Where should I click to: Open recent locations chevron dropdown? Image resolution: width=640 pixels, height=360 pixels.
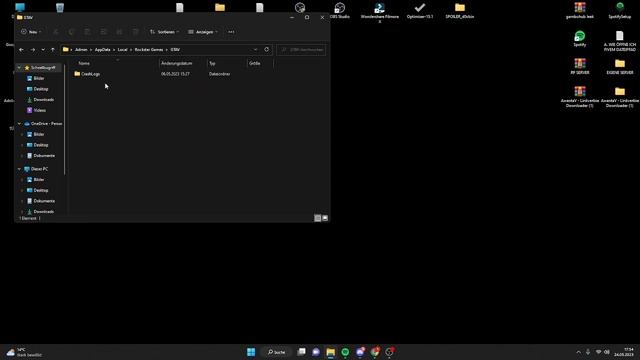point(43,50)
